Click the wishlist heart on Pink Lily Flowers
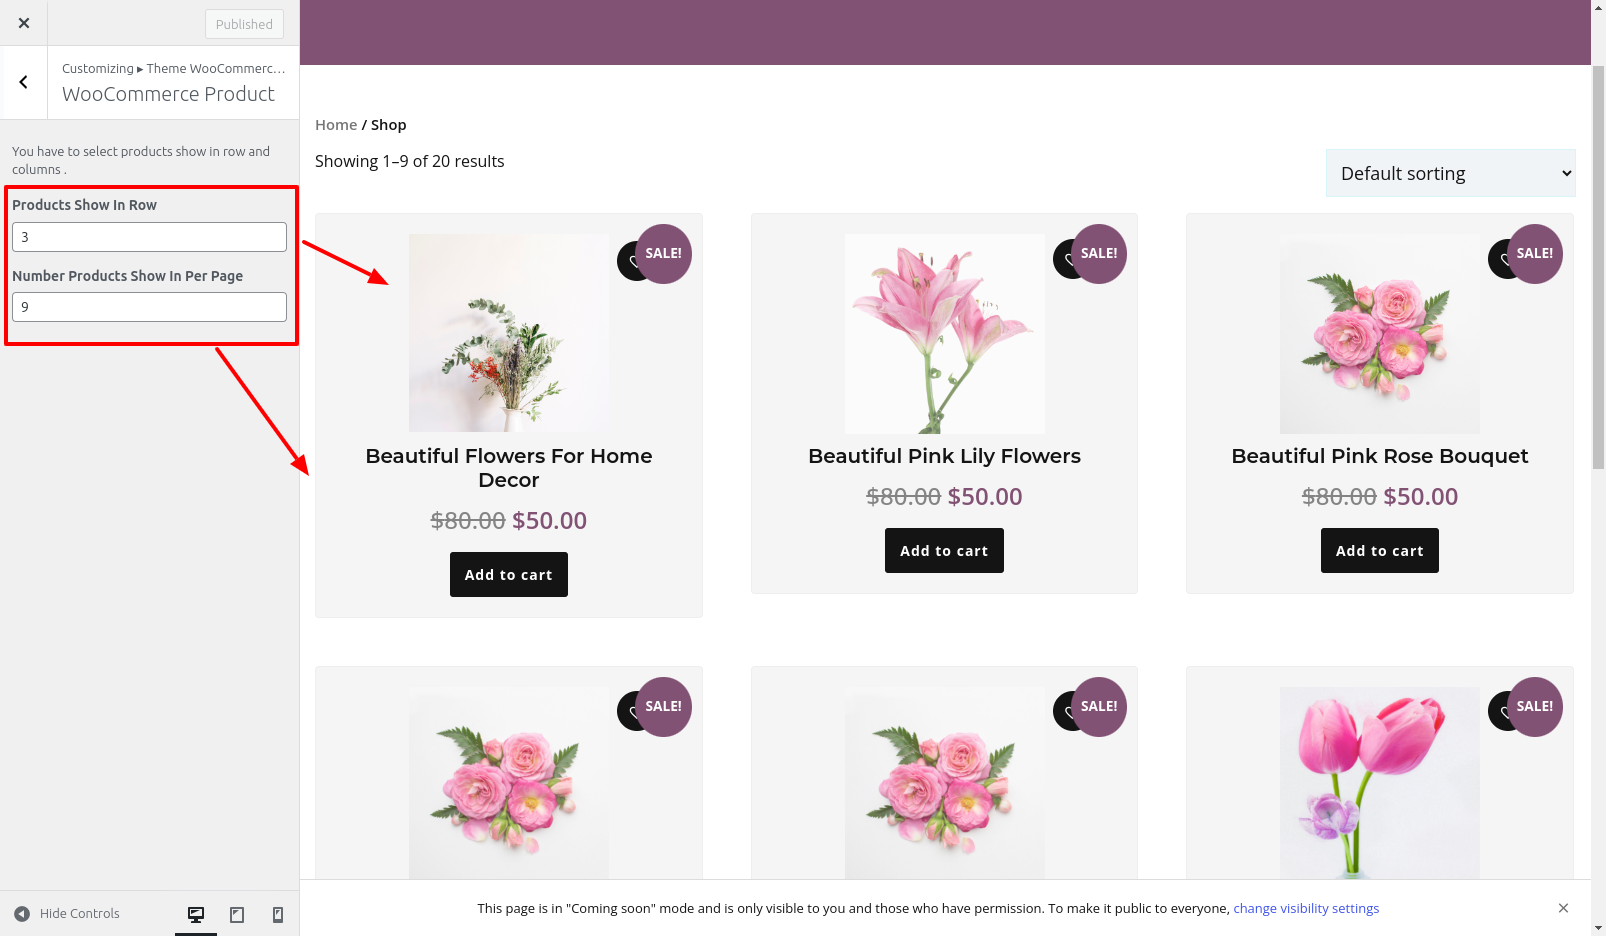 tap(1066, 262)
